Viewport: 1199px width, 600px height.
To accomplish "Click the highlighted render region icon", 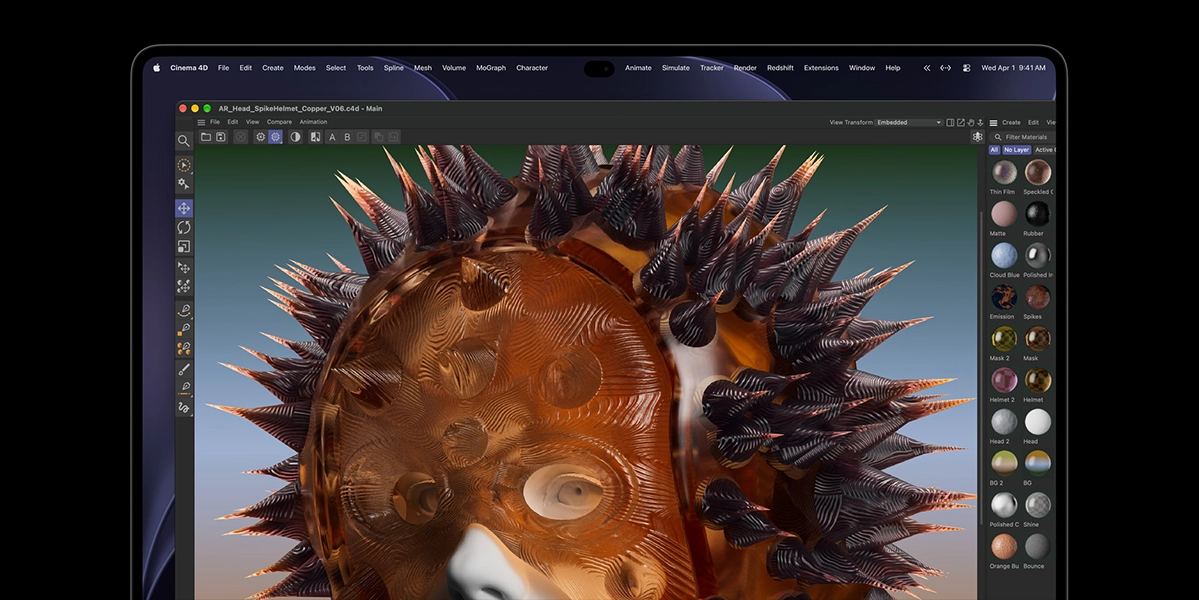I will point(275,137).
